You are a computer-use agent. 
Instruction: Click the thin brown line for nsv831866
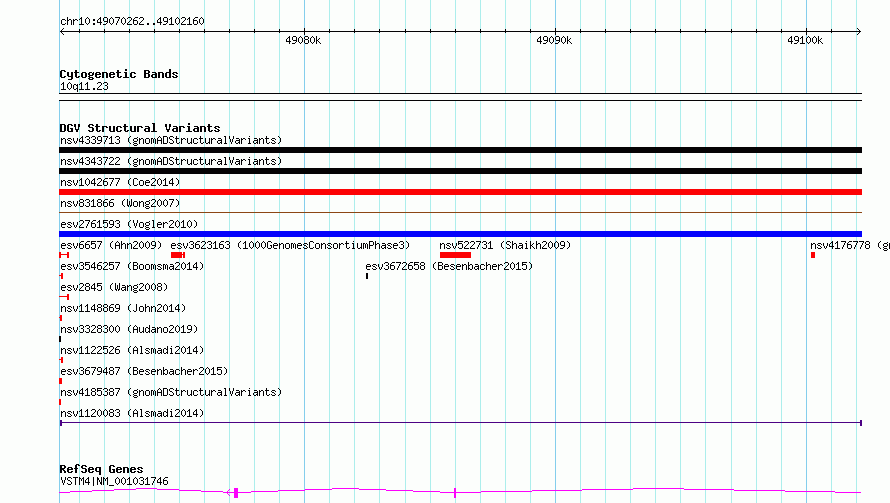pyautogui.click(x=460, y=213)
